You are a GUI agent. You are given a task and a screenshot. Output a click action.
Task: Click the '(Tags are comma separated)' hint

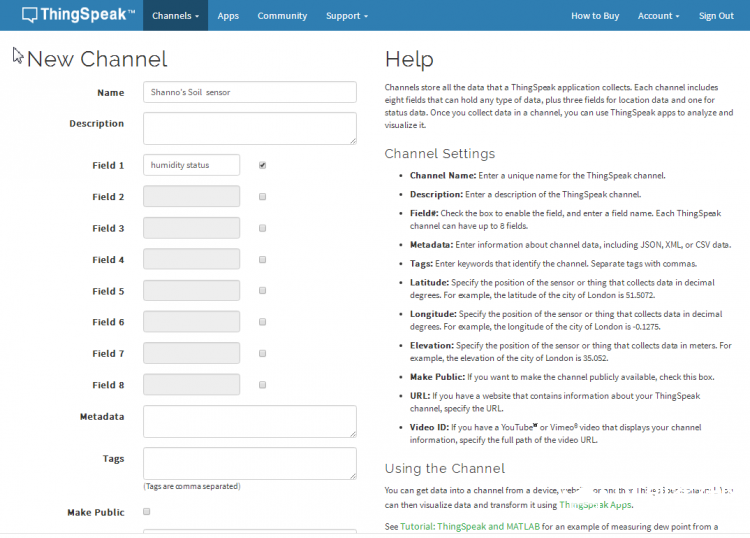tap(192, 486)
